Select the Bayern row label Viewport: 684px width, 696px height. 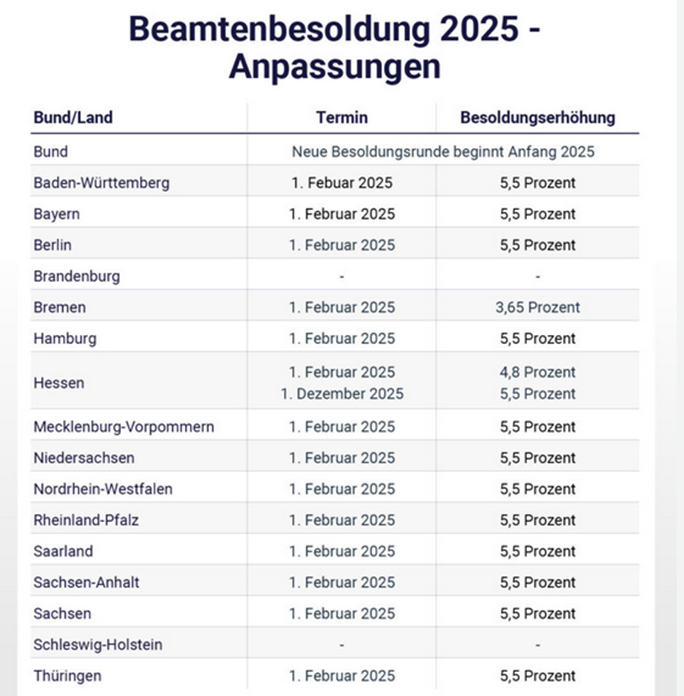pos(57,214)
